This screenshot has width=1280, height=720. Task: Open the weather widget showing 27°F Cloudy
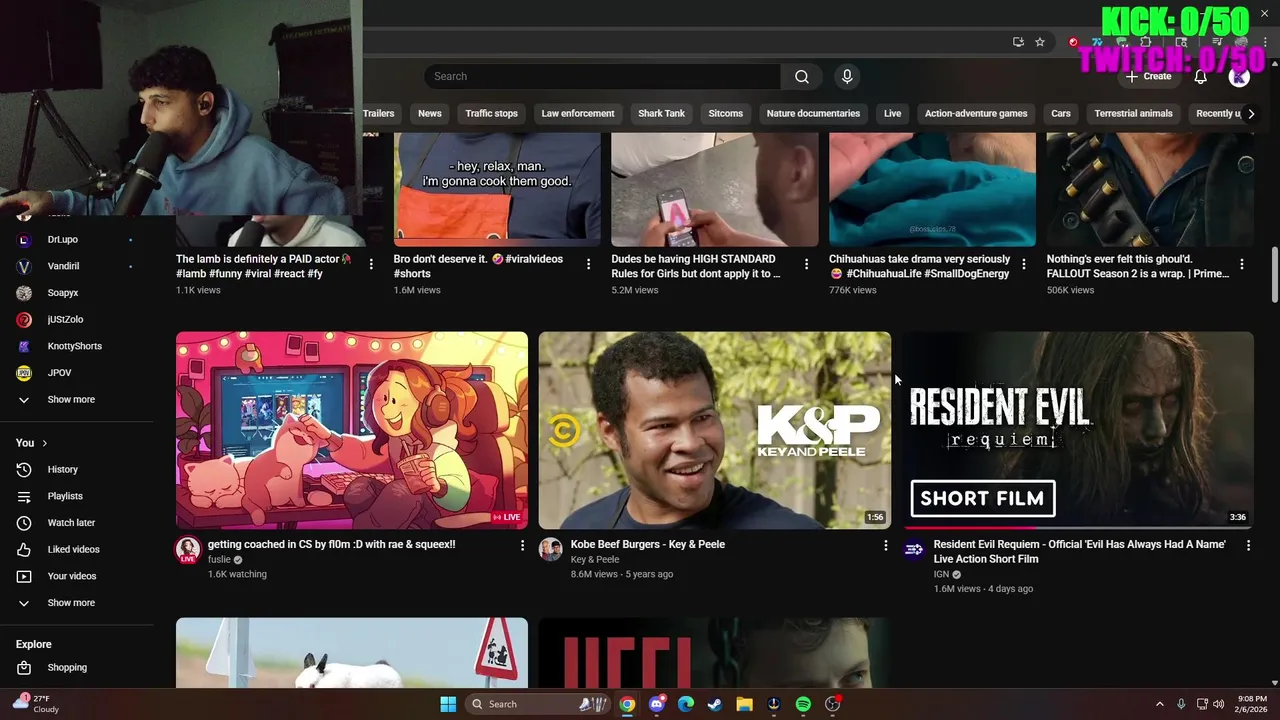36,703
